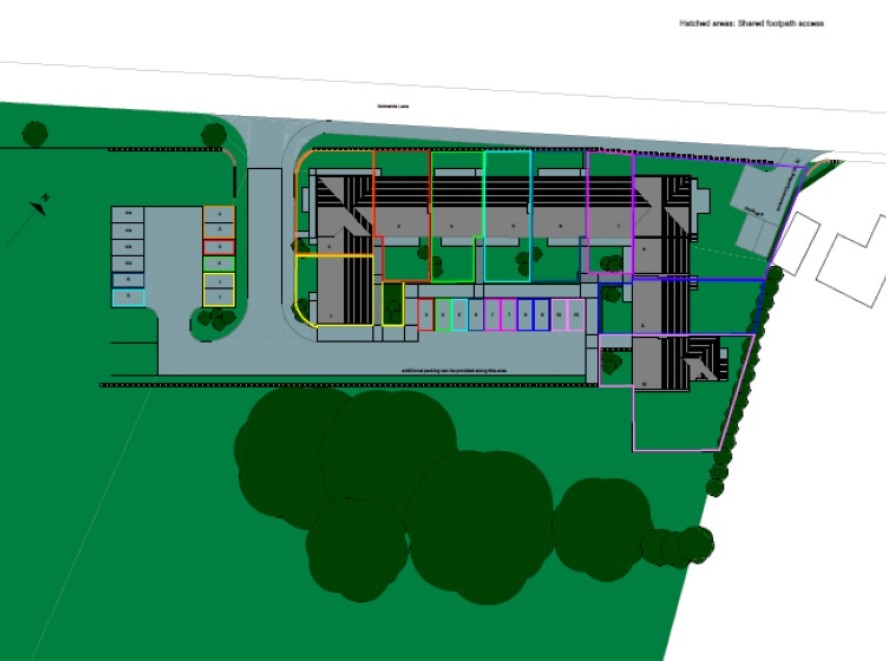This screenshot has width=886, height=661.
Task: Click the large yellow-outlined corner house plot
Action: point(335,290)
